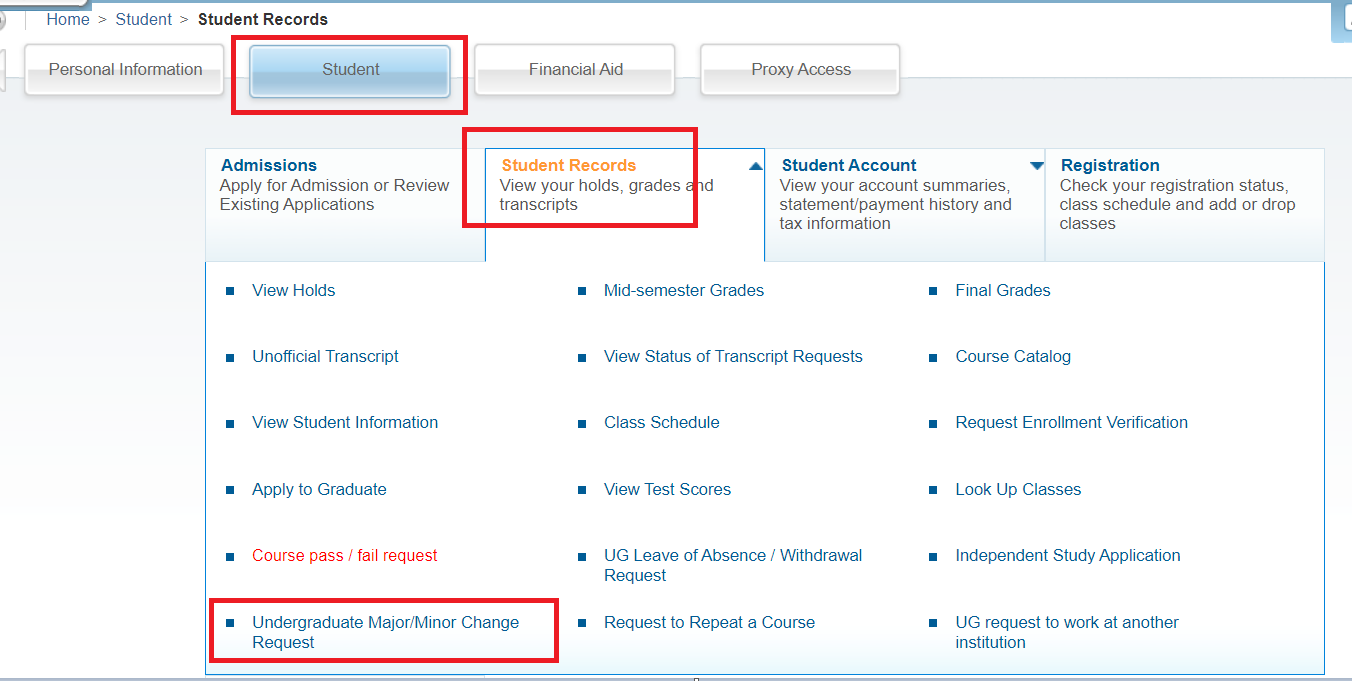Open Request to Repeat a Course
The image size is (1352, 681).
click(x=709, y=622)
